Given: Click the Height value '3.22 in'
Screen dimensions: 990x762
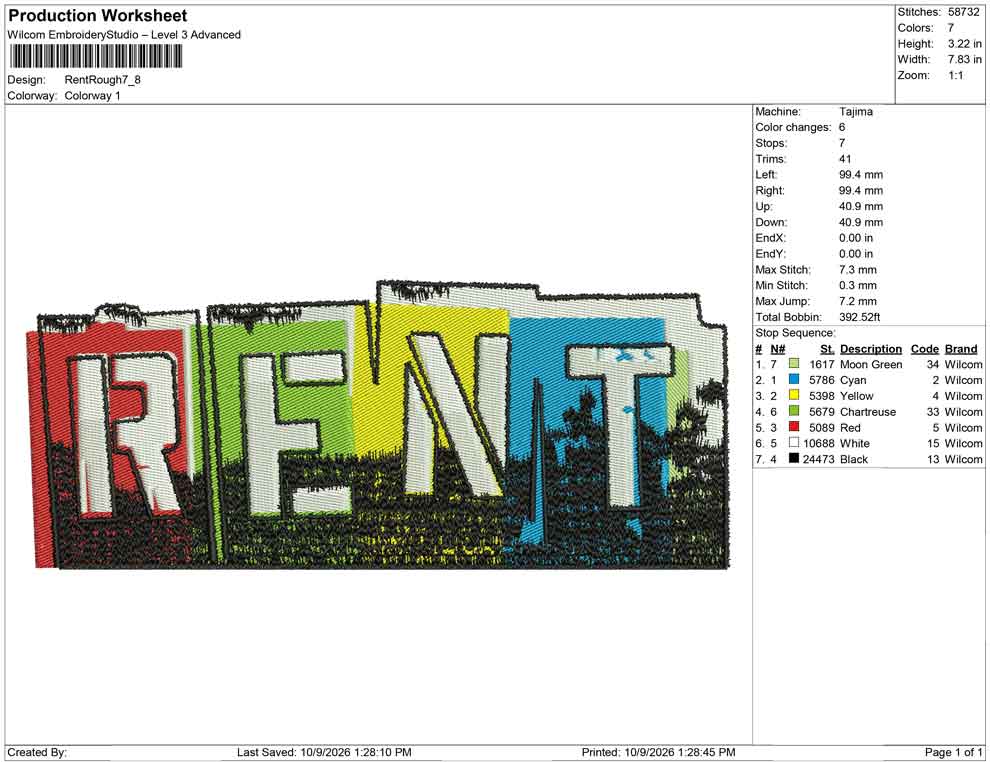Looking at the screenshot, I should [x=964, y=44].
